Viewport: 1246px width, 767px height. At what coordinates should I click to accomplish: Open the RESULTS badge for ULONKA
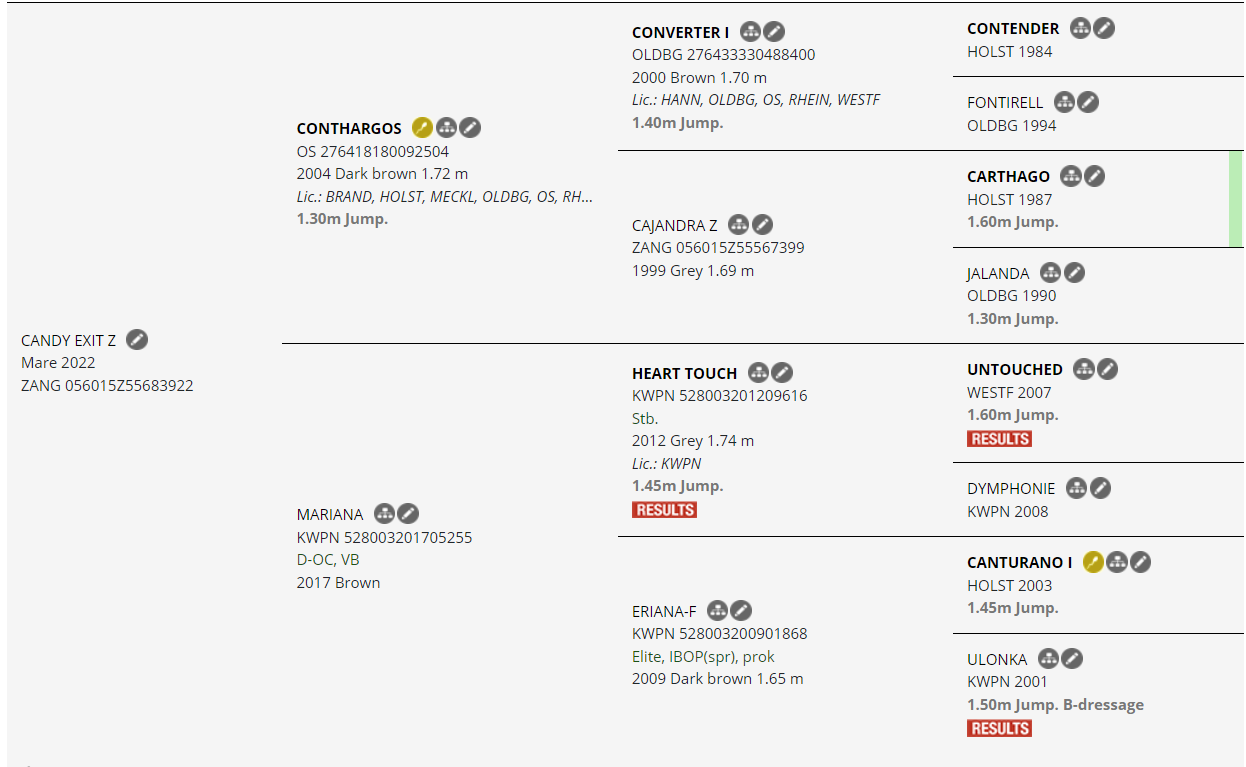point(999,728)
